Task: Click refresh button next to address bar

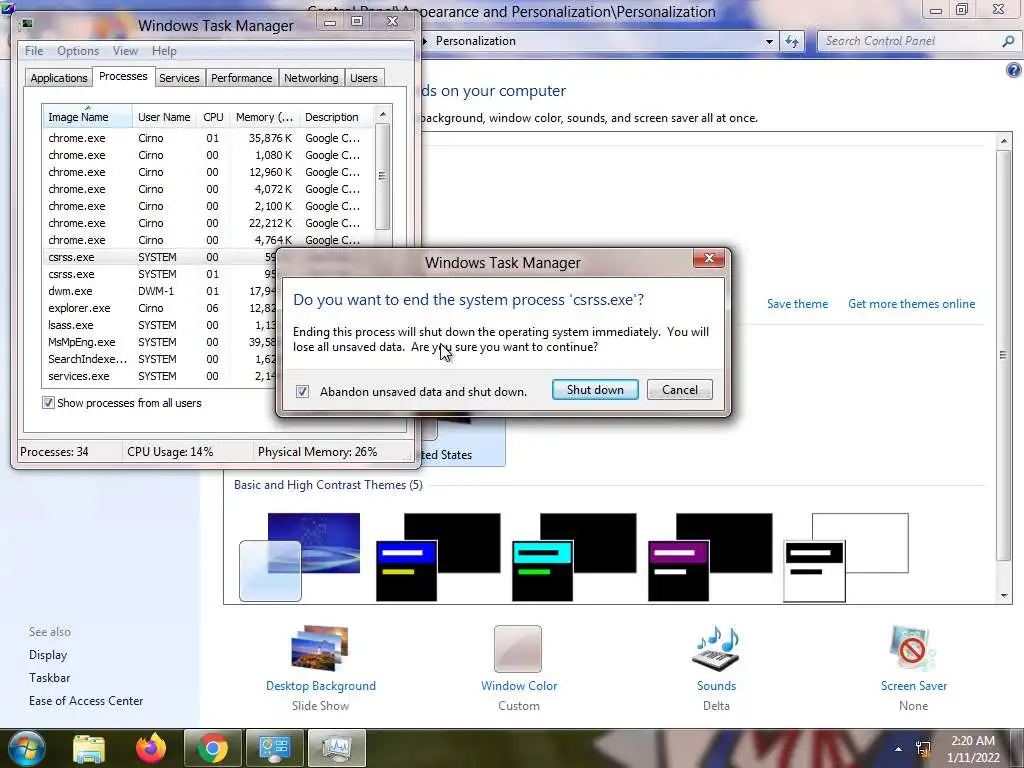Action: pos(792,41)
